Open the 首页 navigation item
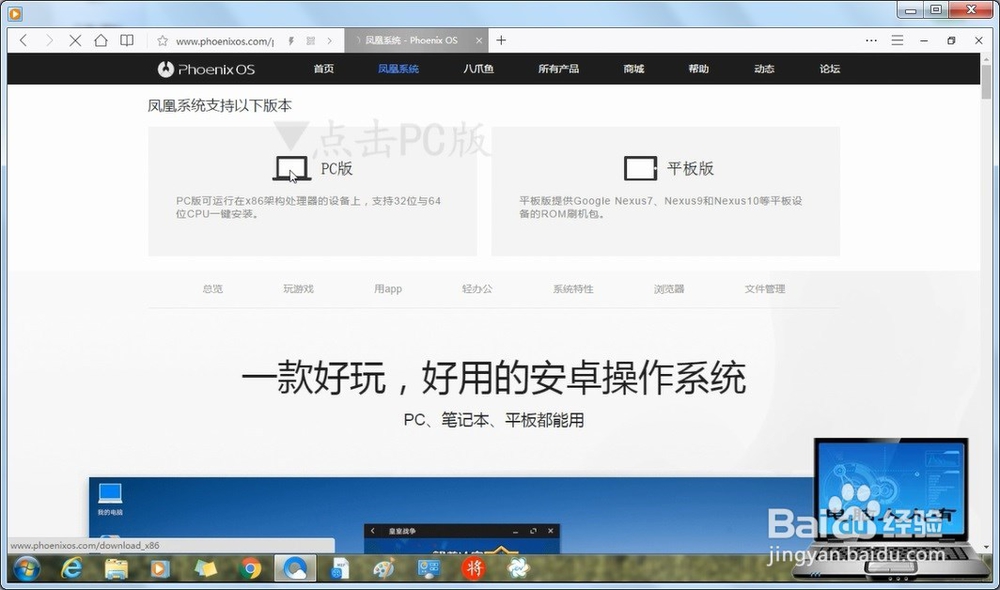Viewport: 1000px width, 590px height. click(323, 69)
